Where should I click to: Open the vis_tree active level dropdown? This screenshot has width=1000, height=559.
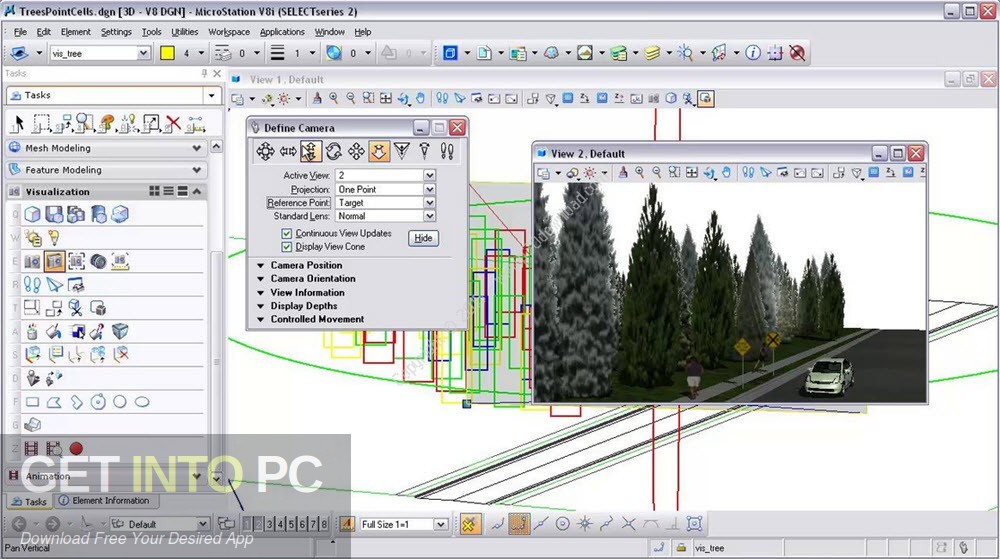(x=143, y=54)
